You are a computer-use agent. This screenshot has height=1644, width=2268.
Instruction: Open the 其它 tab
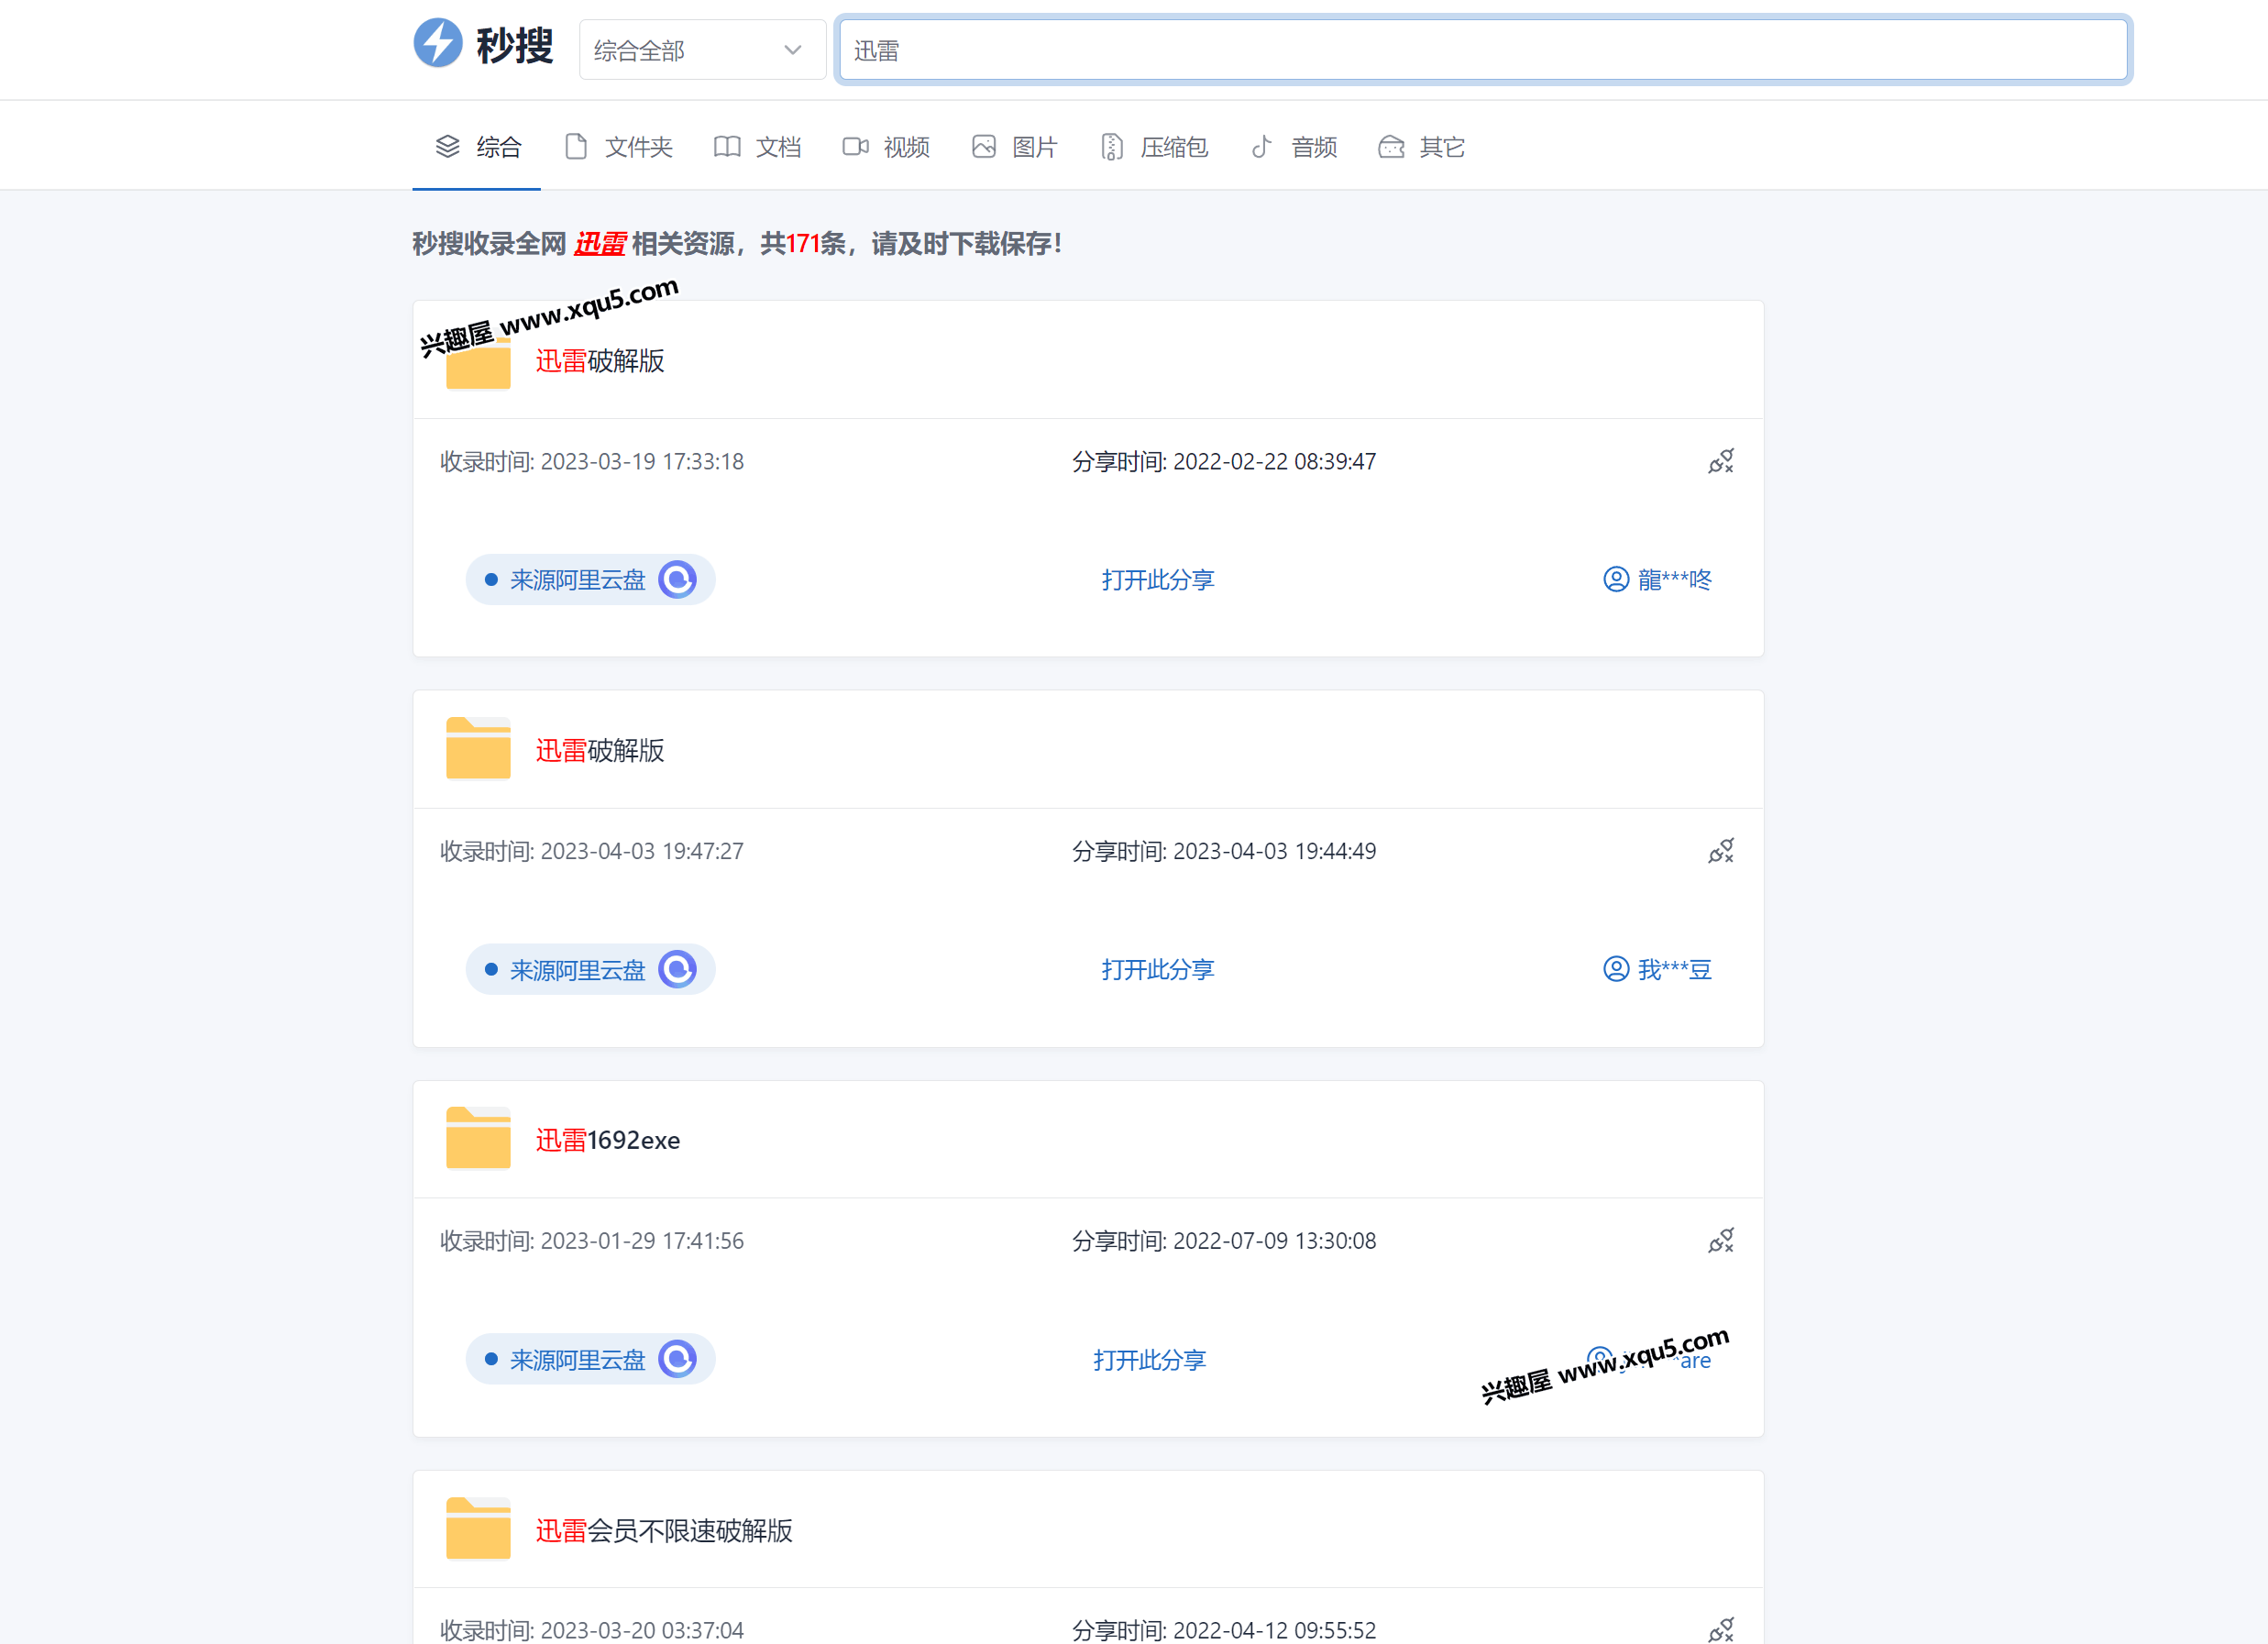pos(1421,147)
